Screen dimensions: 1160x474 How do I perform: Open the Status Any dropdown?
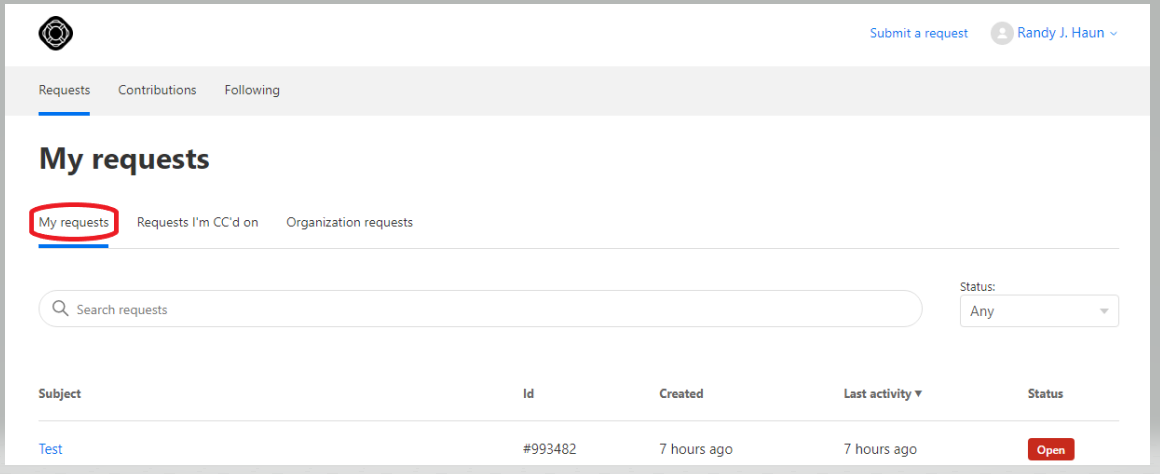coord(1039,311)
